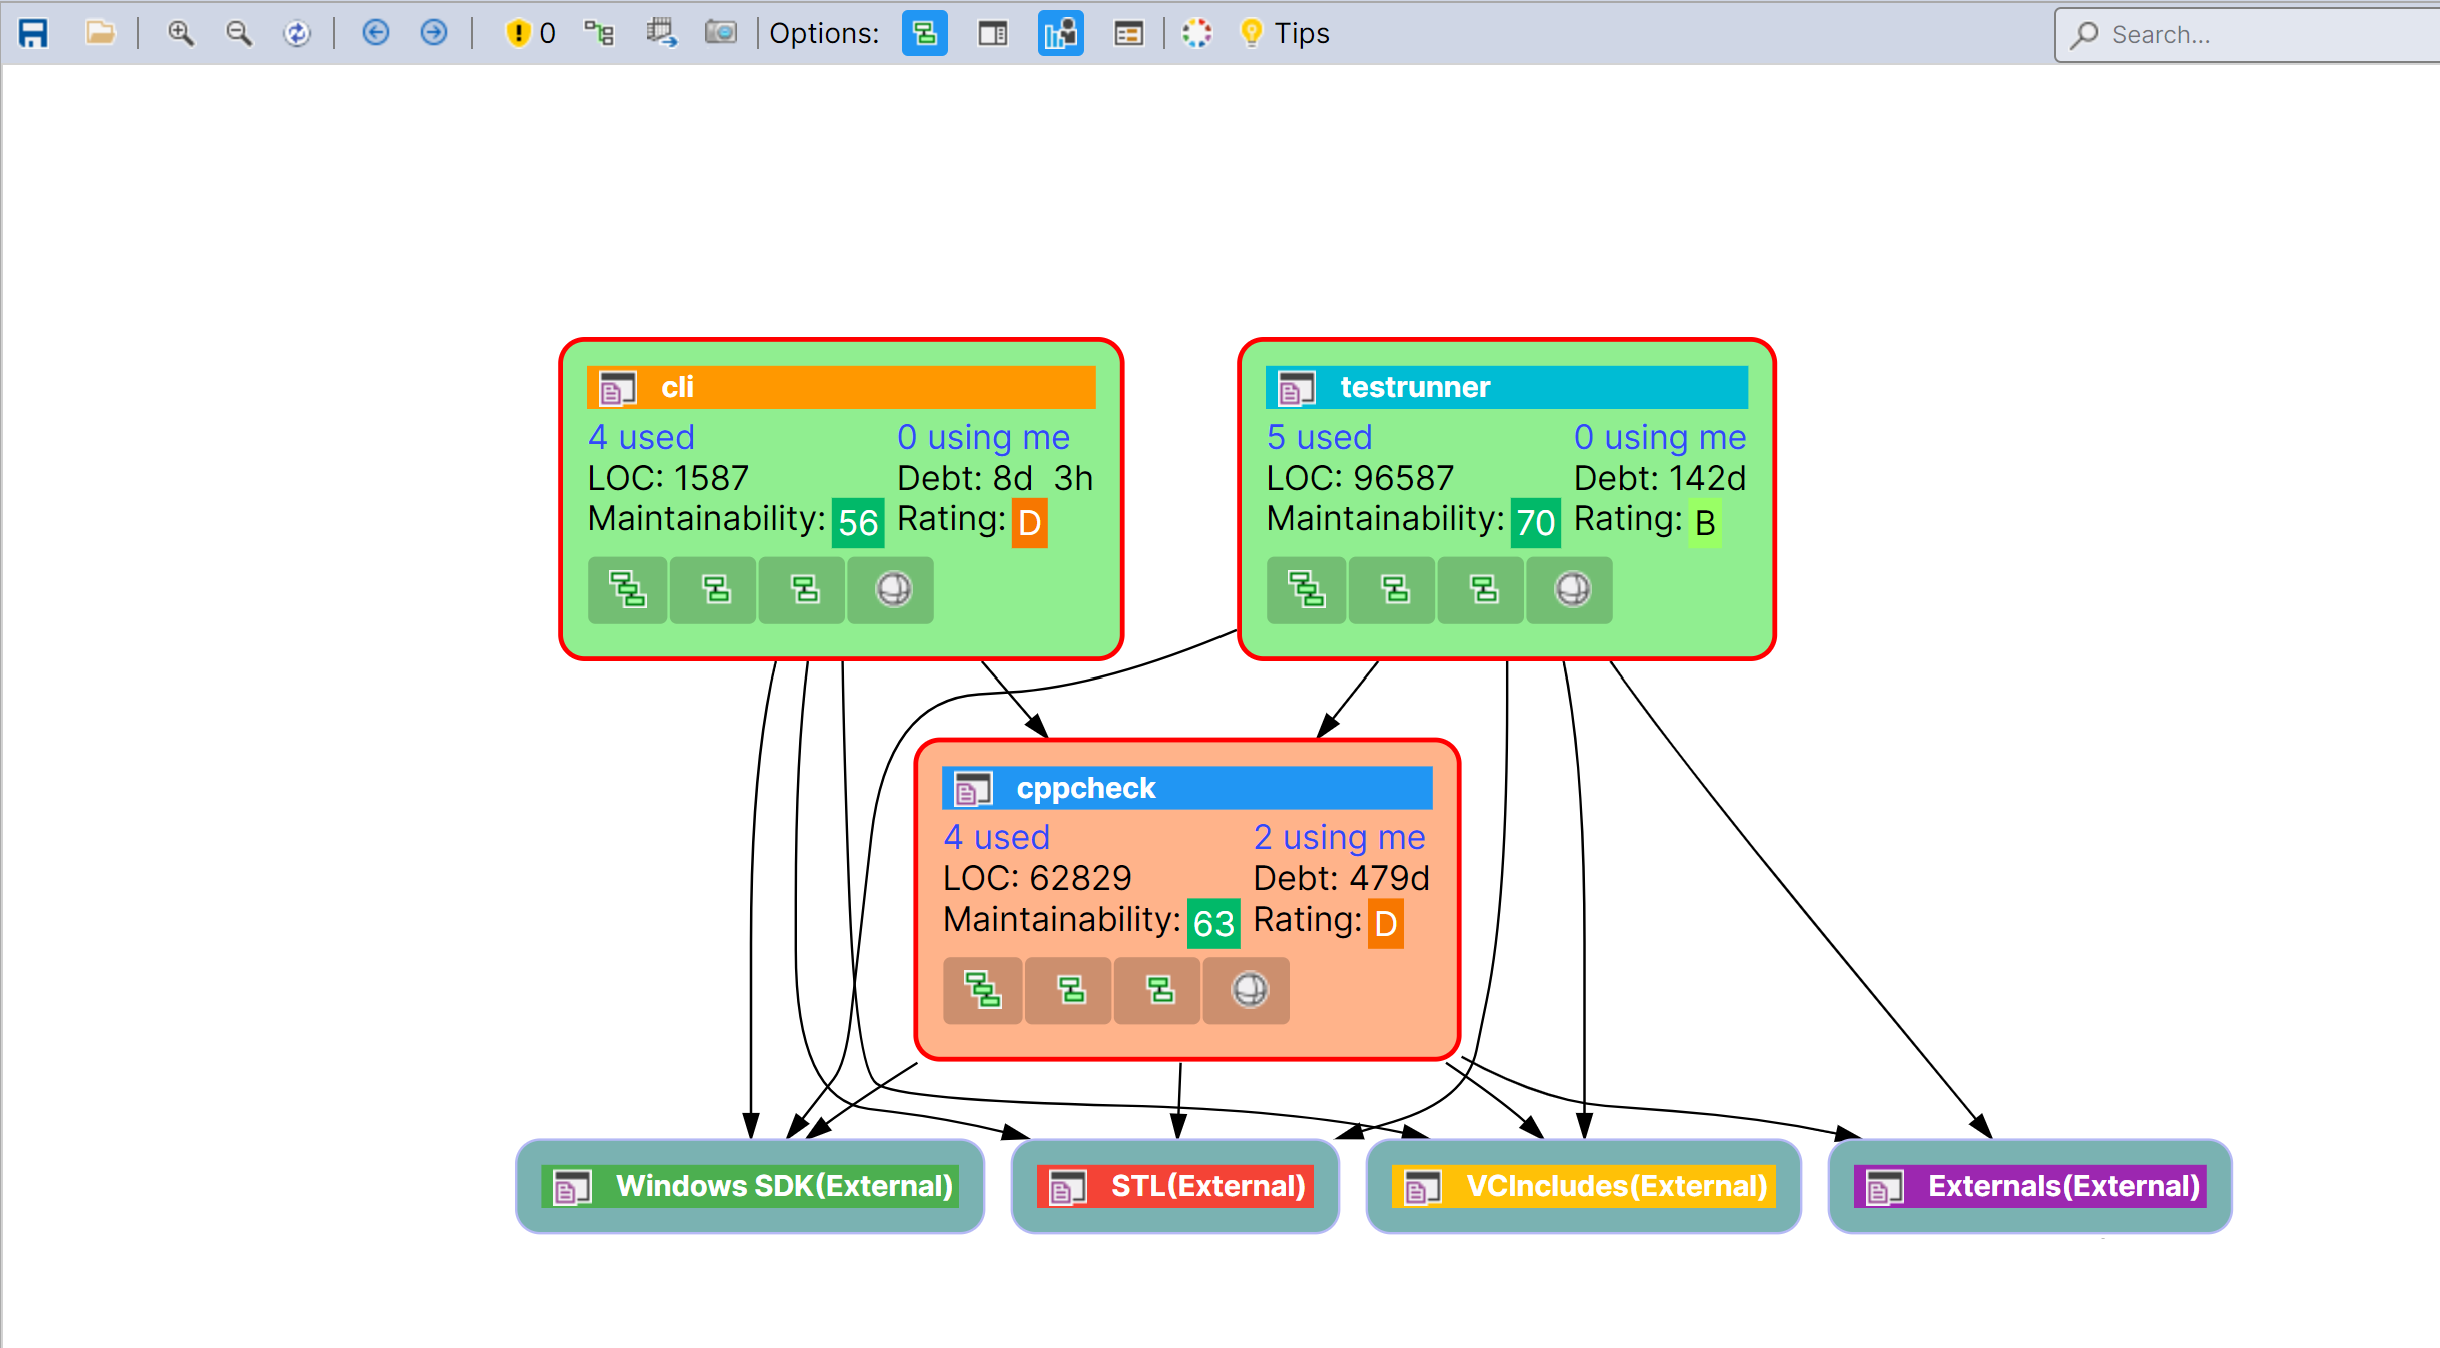The image size is (2440, 1348).
Task: Toggle the split panel view option
Action: tap(992, 33)
